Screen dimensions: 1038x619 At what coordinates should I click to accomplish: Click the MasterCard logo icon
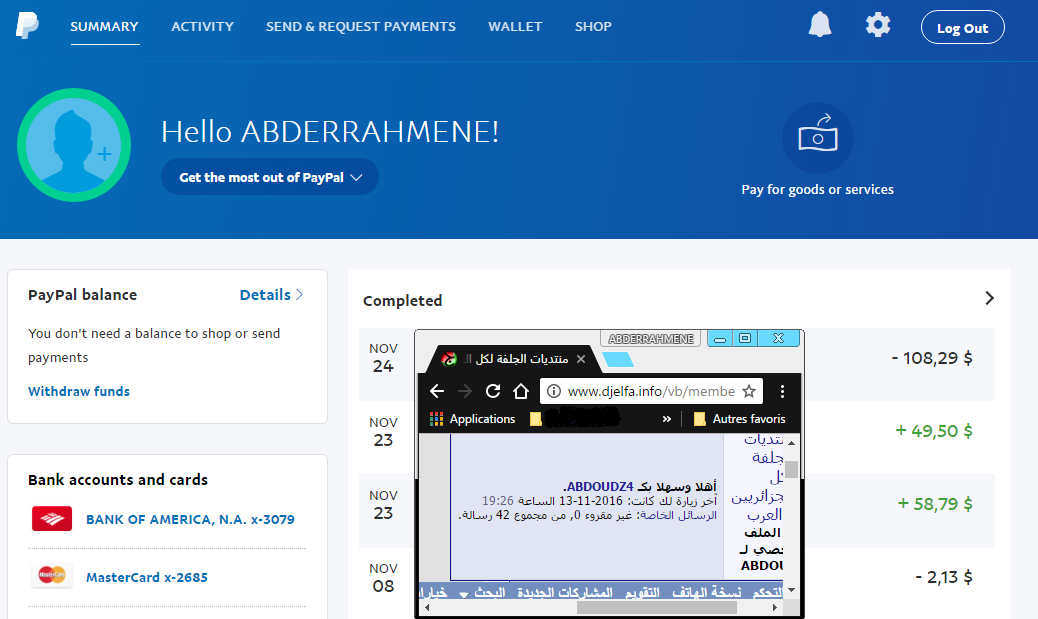[x=52, y=575]
